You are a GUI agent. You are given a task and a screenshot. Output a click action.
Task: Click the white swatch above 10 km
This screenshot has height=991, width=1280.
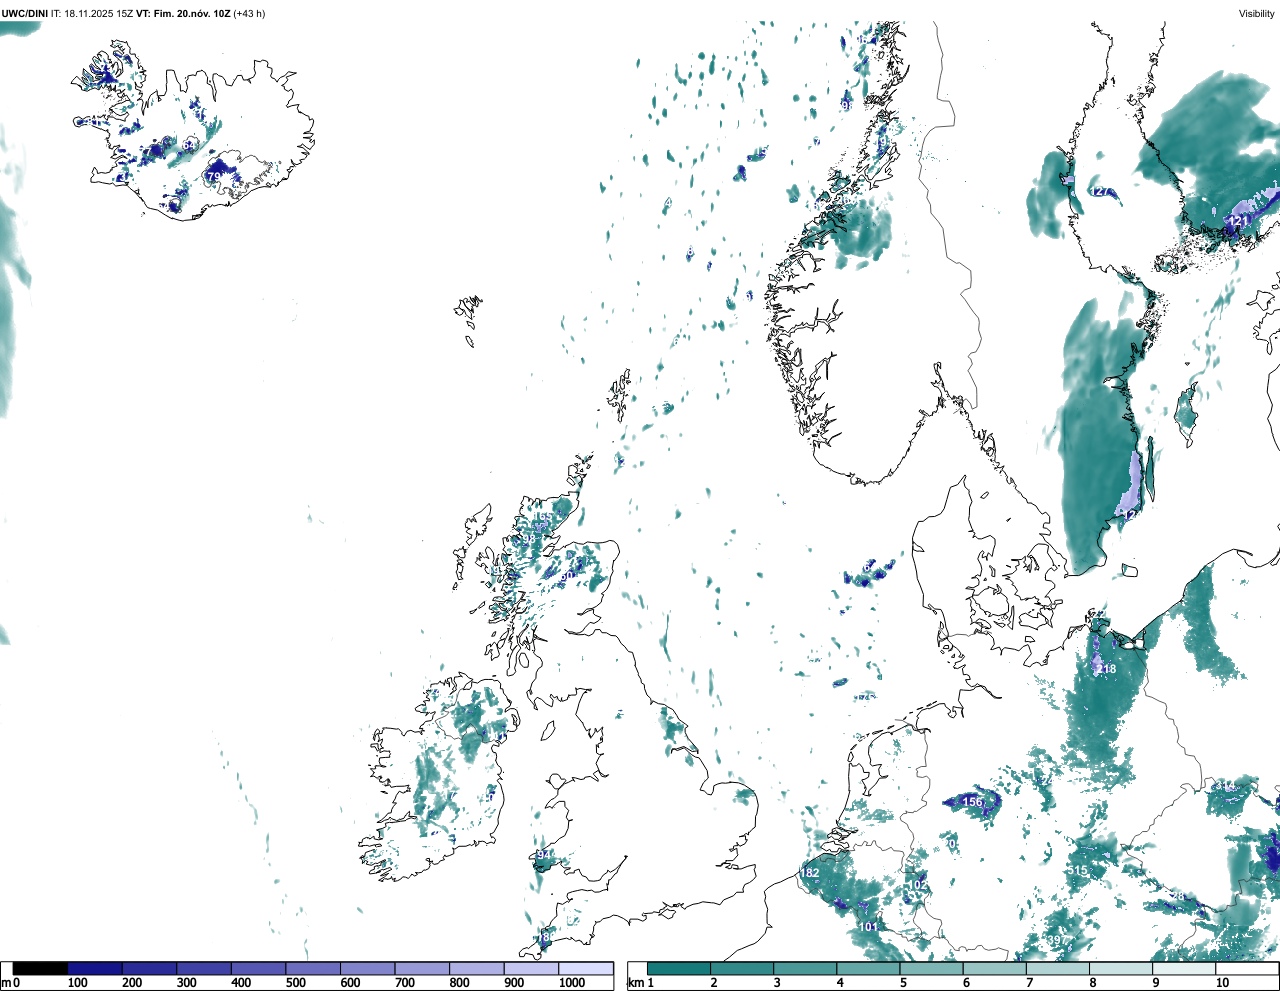click(1247, 969)
